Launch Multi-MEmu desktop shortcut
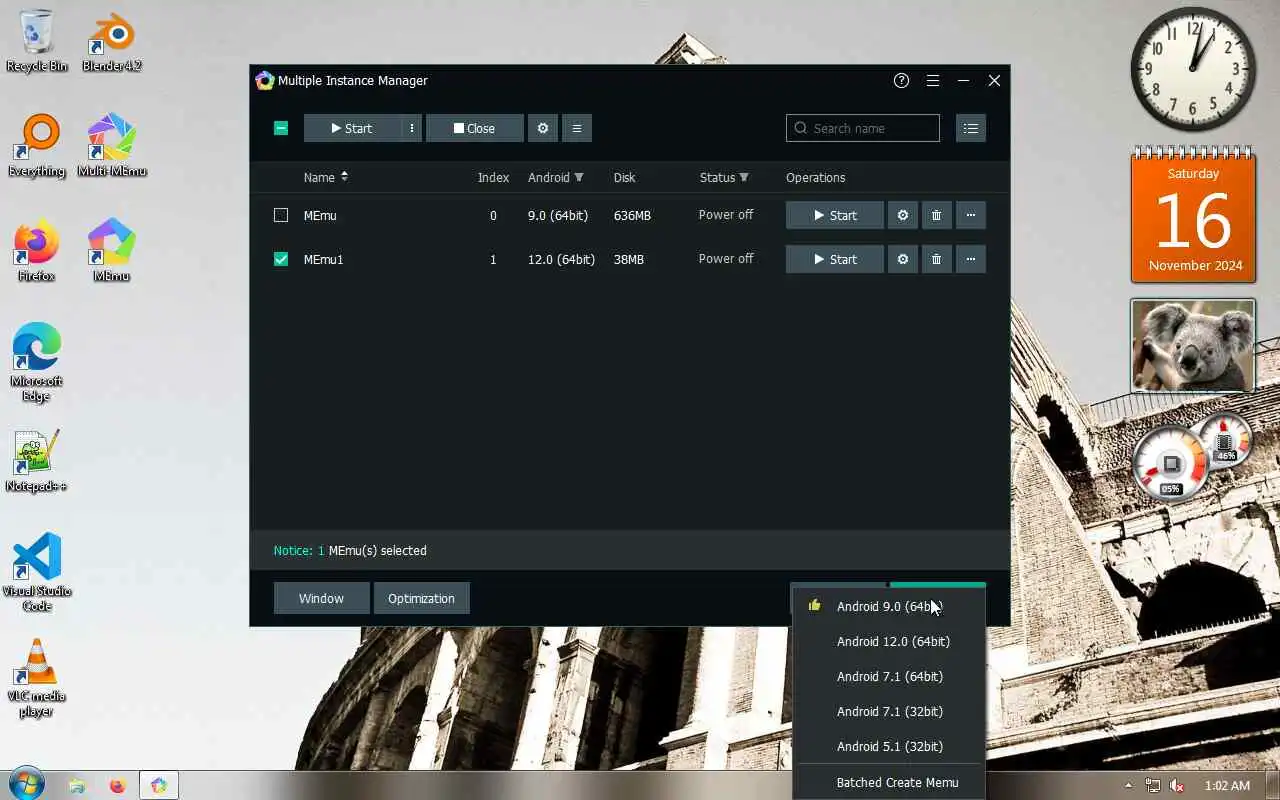 [111, 147]
